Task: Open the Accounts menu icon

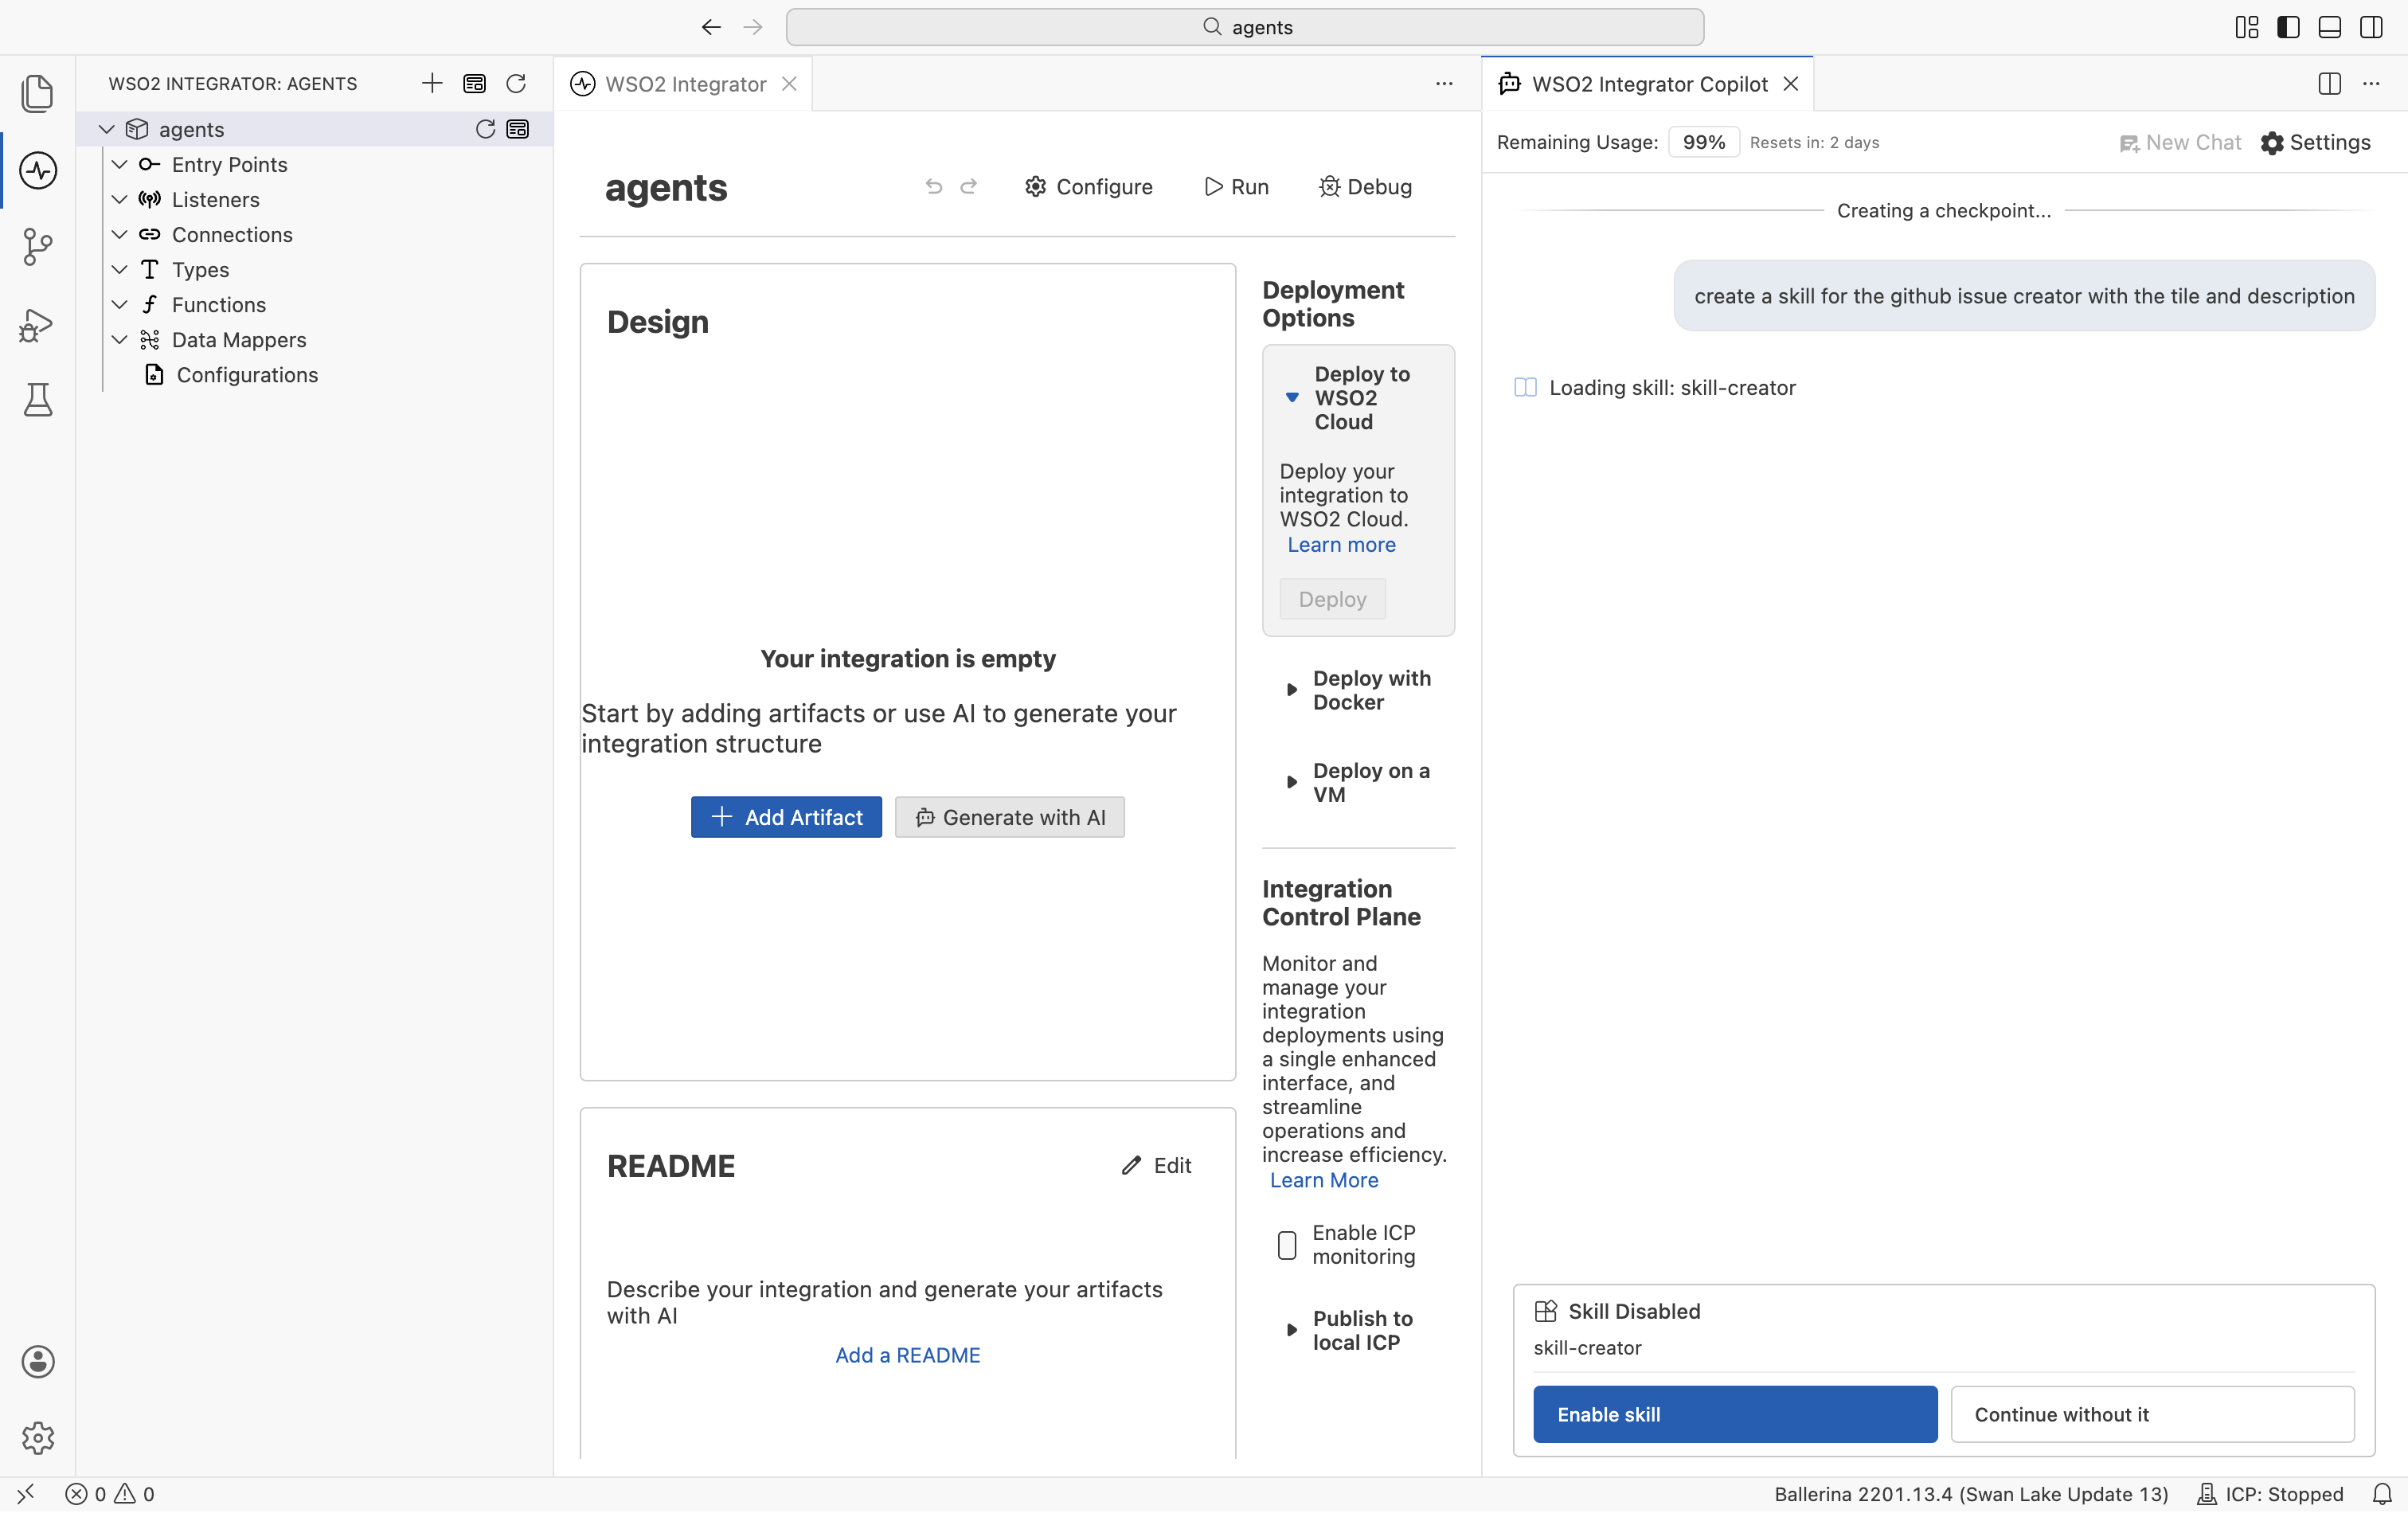Action: (37, 1362)
